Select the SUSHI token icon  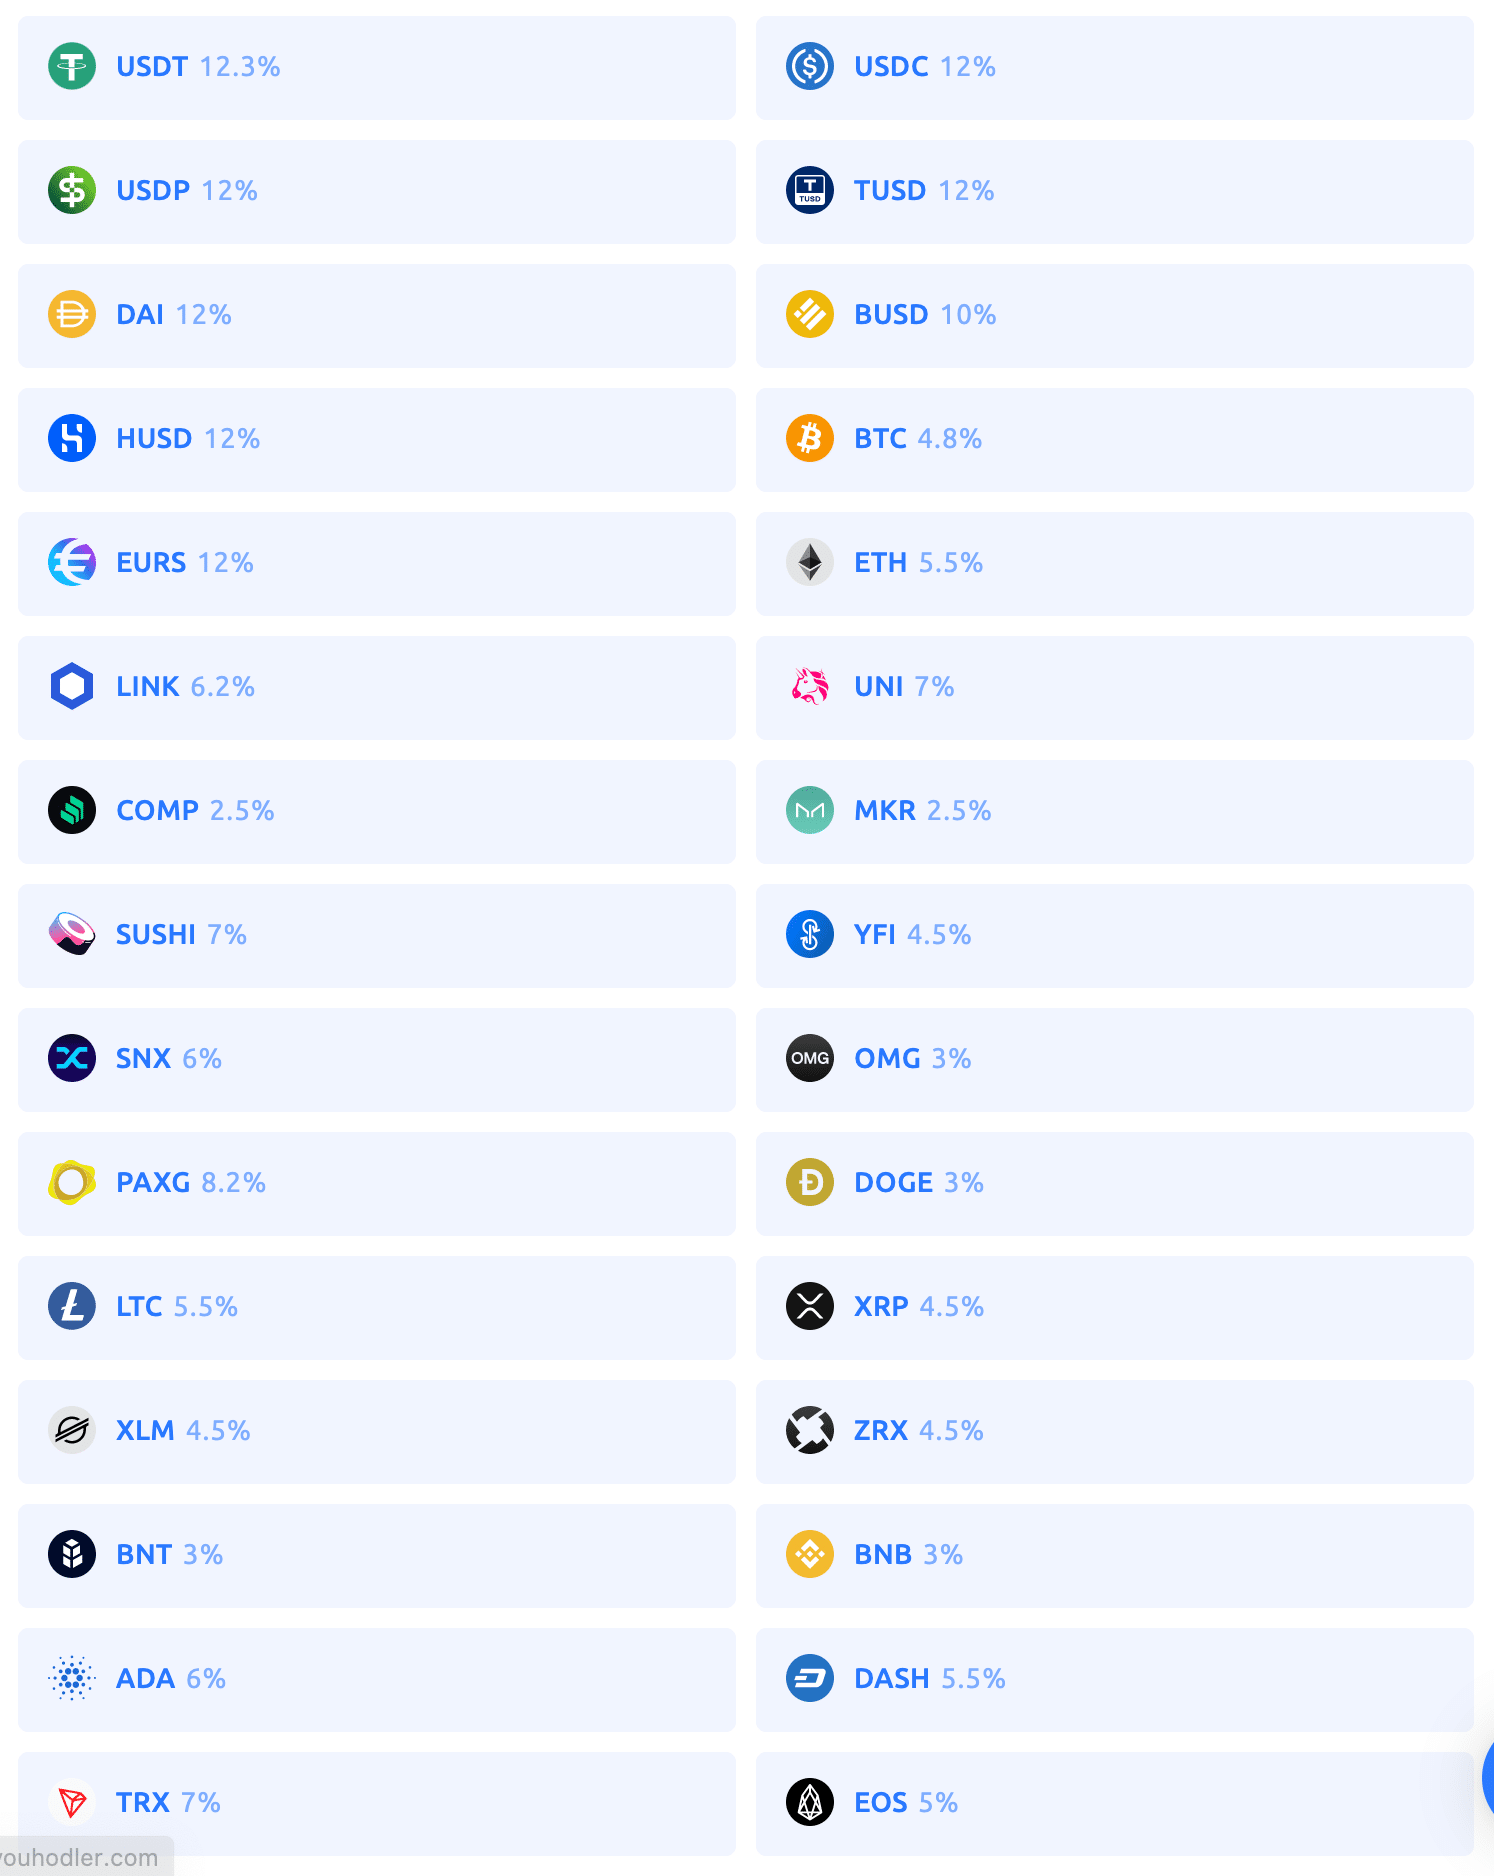coord(71,934)
